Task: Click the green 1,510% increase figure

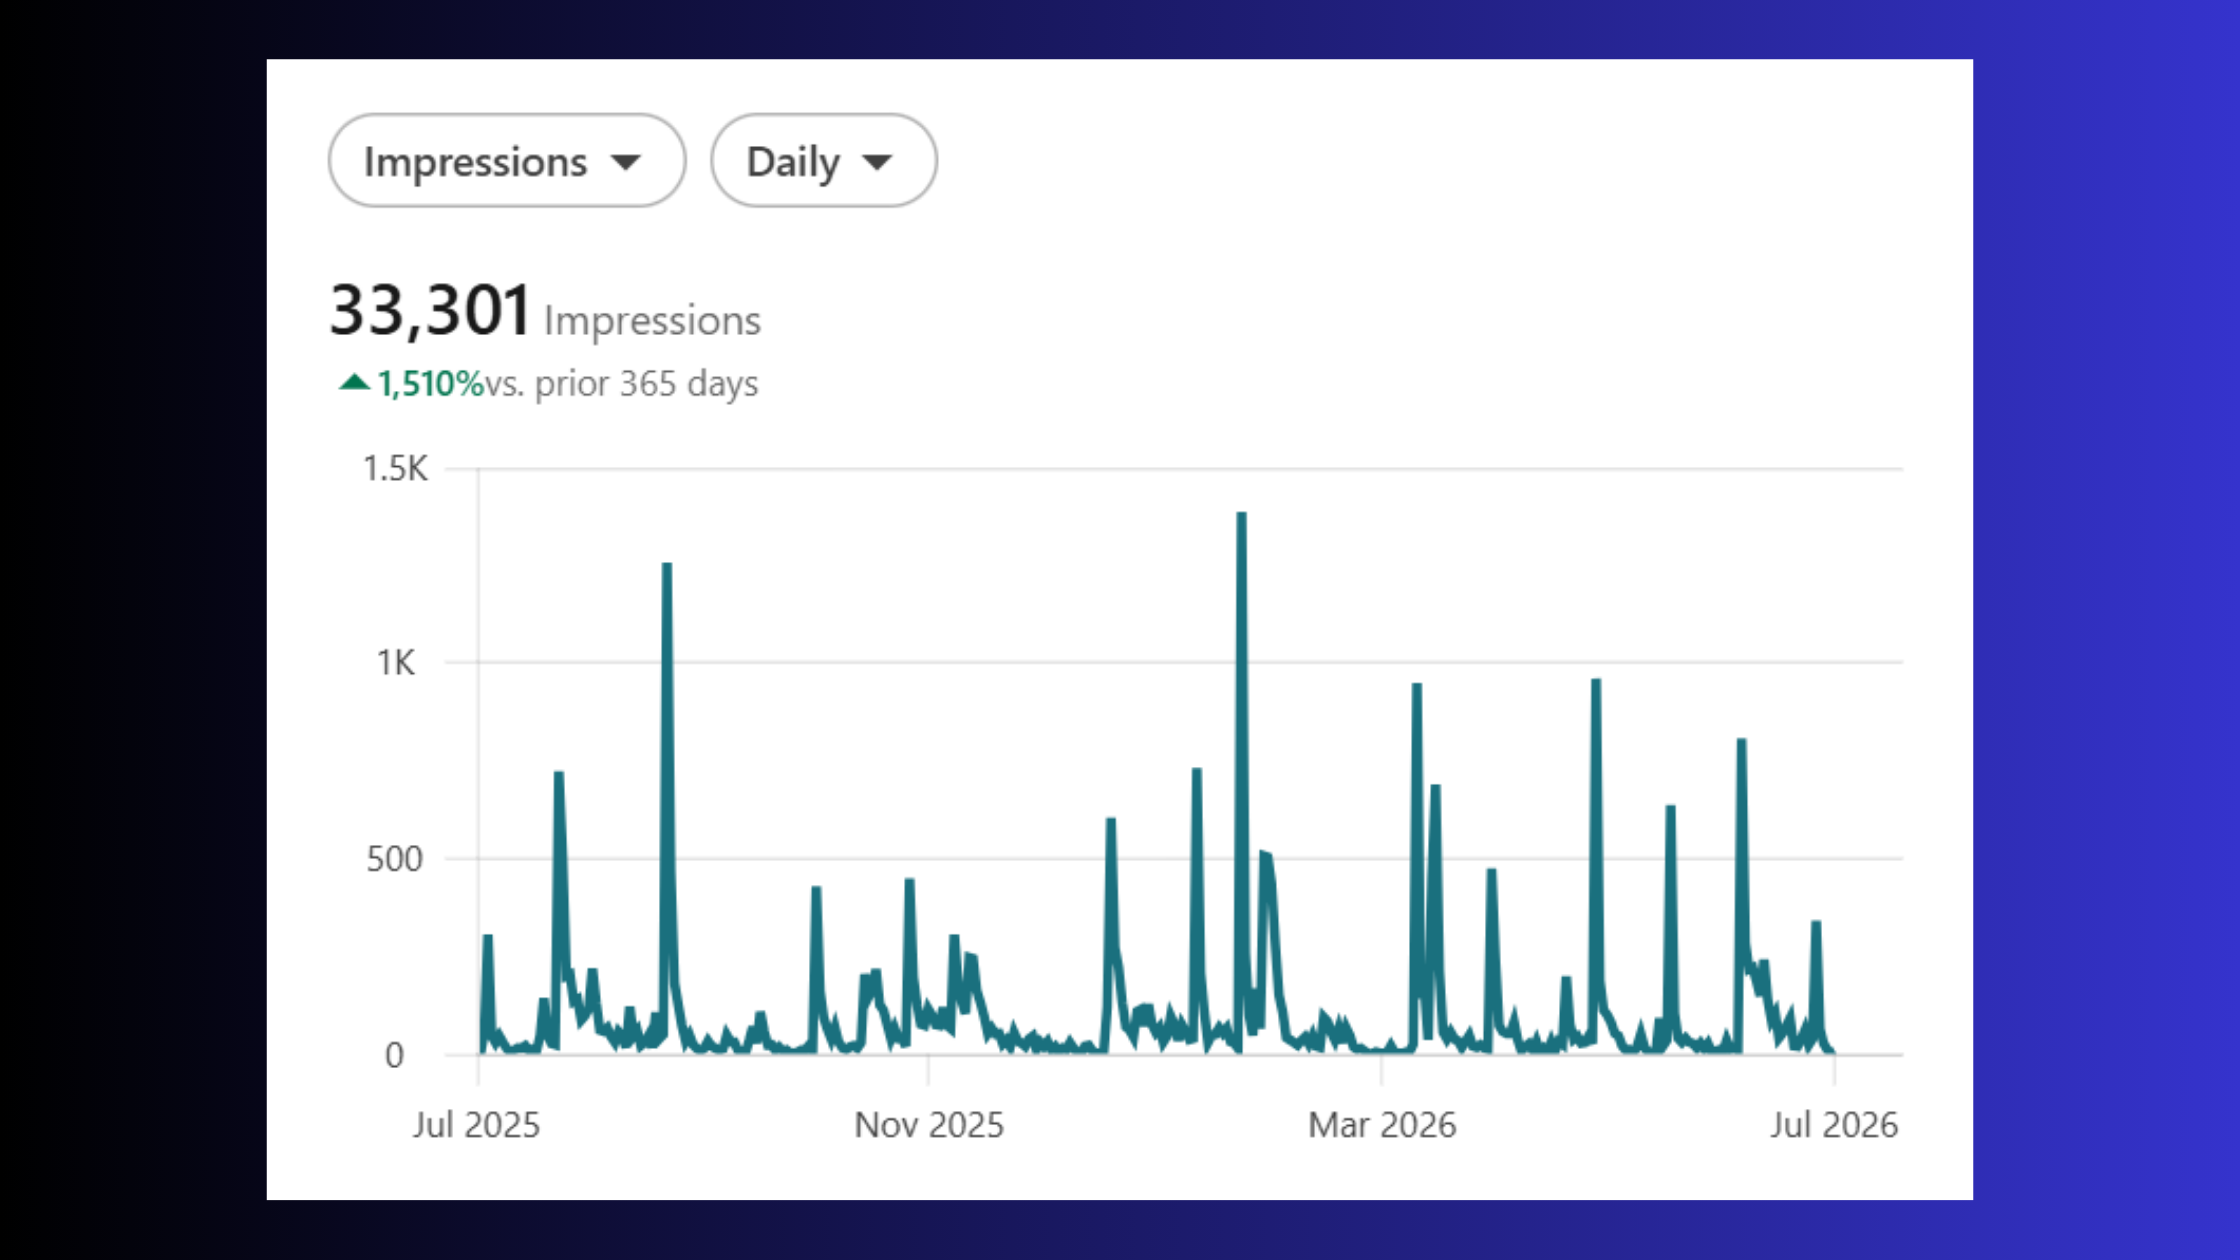Action: point(430,384)
